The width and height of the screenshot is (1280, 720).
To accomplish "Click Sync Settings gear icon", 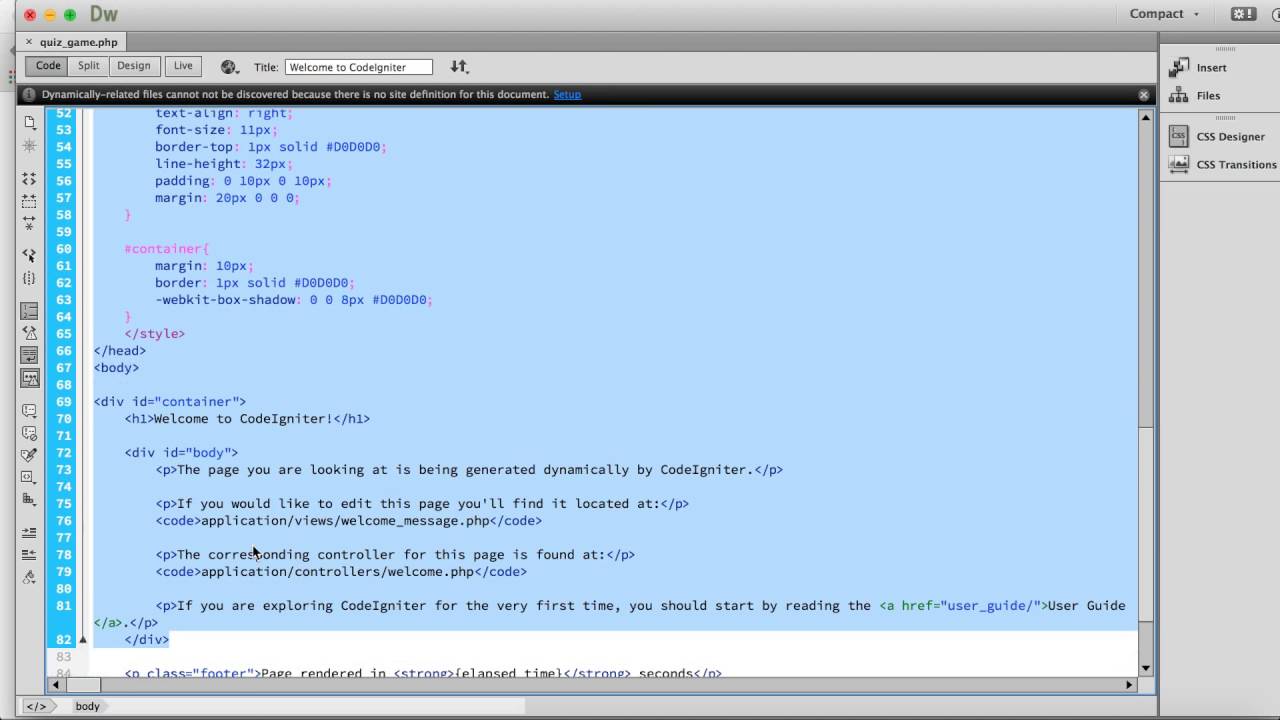I will tap(1243, 14).
